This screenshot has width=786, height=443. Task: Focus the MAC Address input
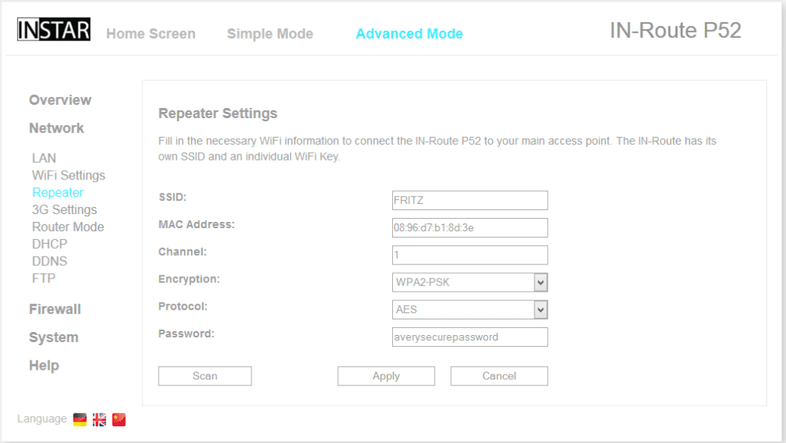click(470, 228)
